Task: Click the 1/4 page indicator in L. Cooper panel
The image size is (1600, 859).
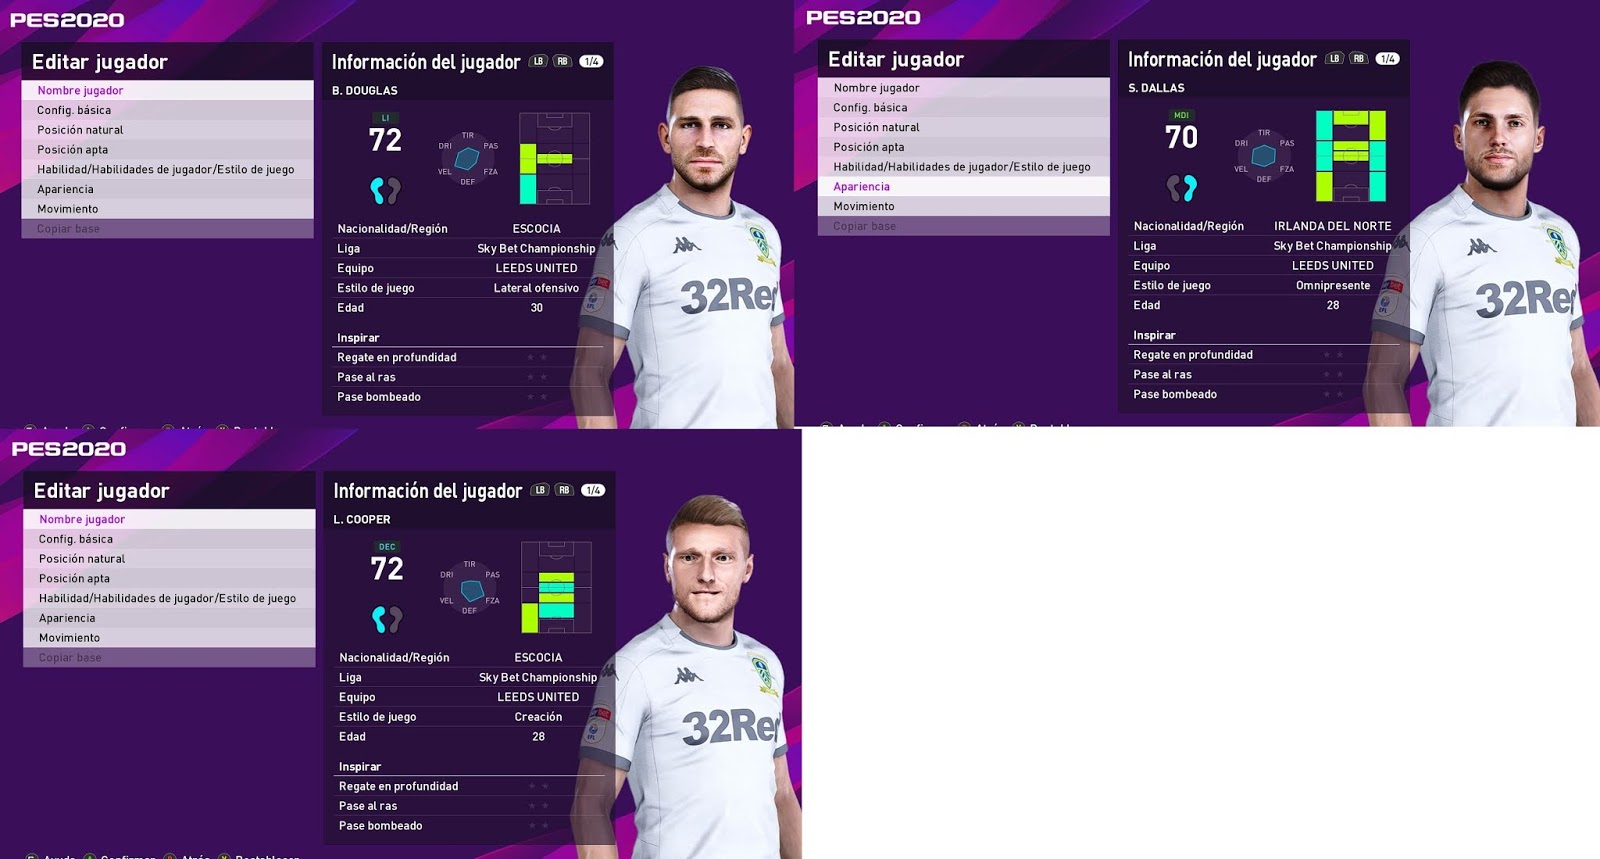Action: (x=593, y=490)
